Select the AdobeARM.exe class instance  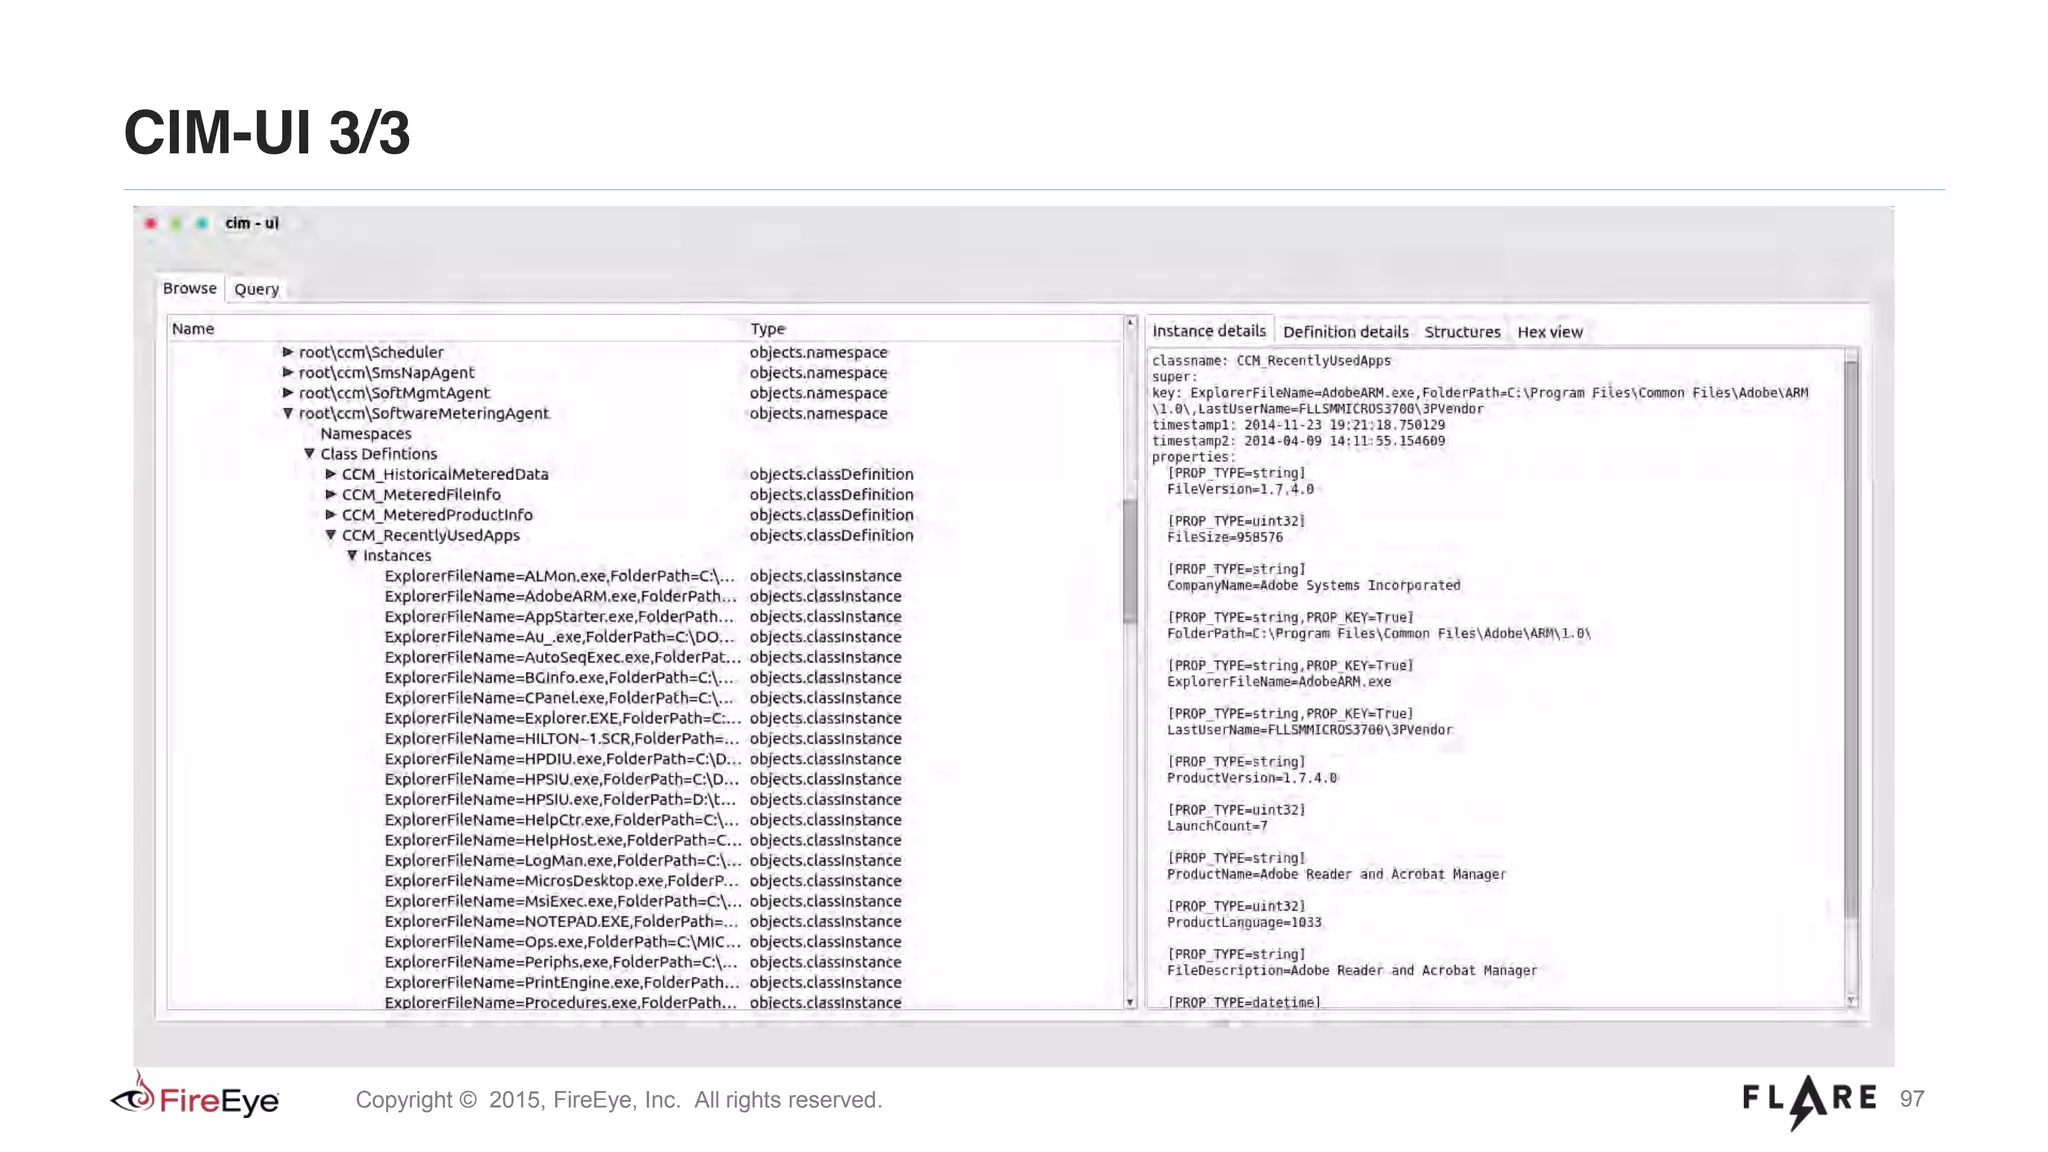click(560, 597)
